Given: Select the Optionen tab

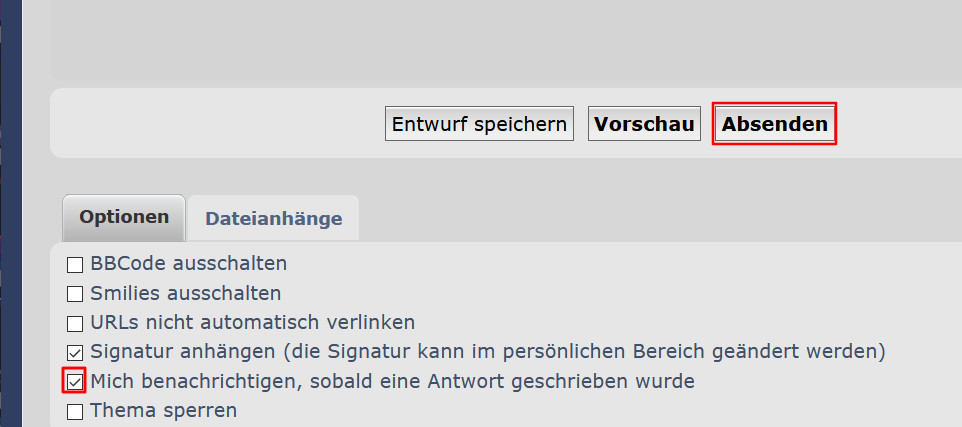Looking at the screenshot, I should tap(124, 218).
